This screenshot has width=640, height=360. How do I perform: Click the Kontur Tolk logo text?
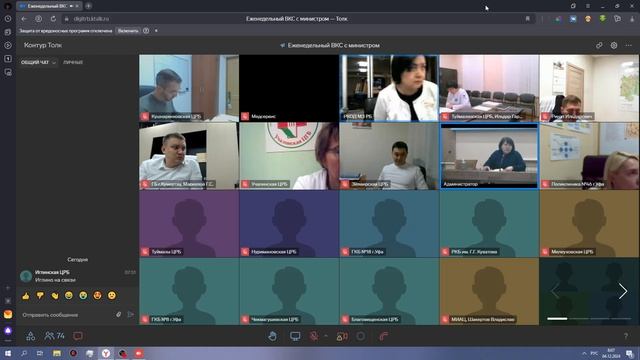pyautogui.click(x=43, y=45)
